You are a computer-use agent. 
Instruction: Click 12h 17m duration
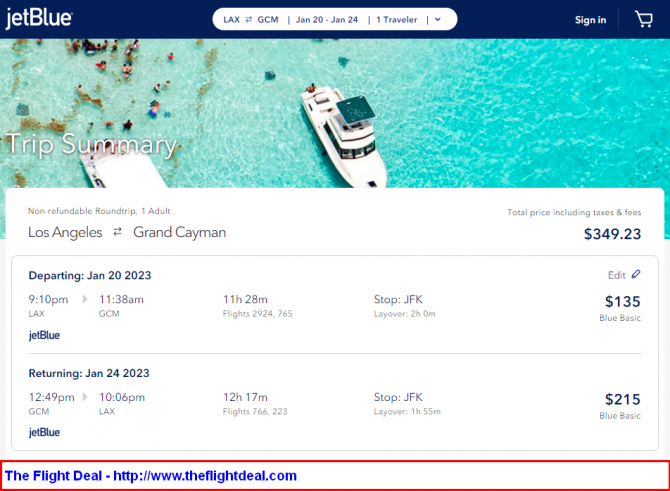click(x=245, y=397)
